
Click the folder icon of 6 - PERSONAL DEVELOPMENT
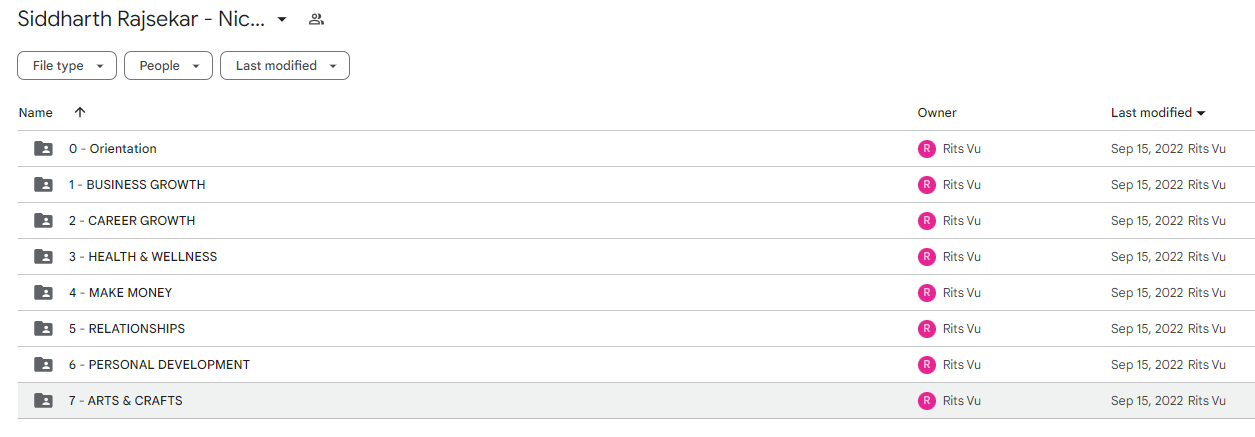pos(43,365)
